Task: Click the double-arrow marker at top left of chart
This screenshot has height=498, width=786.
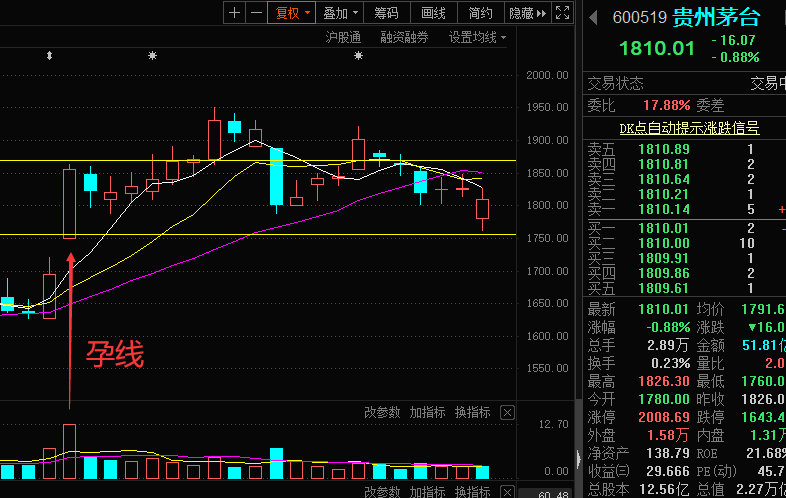Action: coord(49,56)
